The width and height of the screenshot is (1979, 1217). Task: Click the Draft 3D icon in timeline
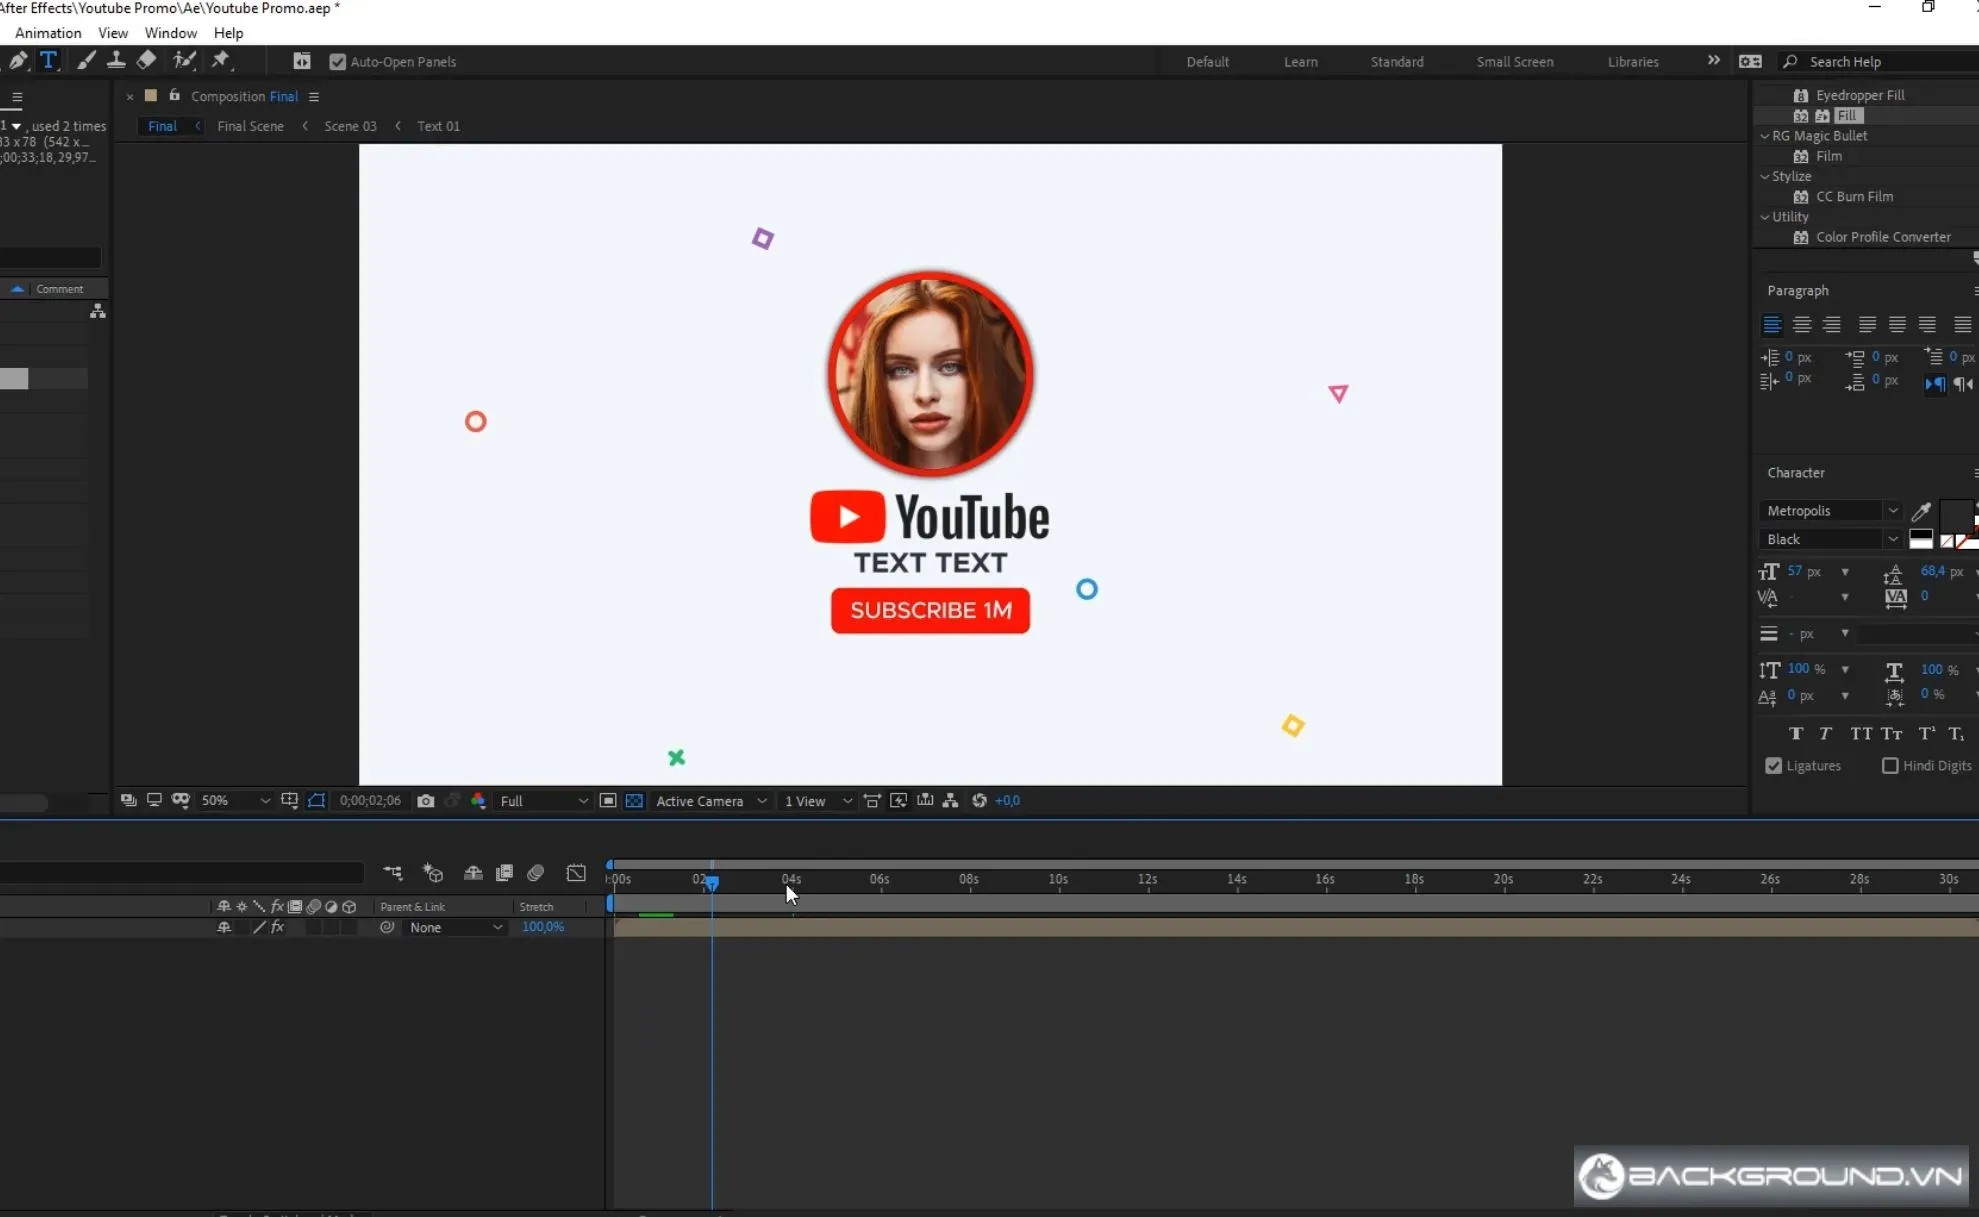(x=433, y=873)
